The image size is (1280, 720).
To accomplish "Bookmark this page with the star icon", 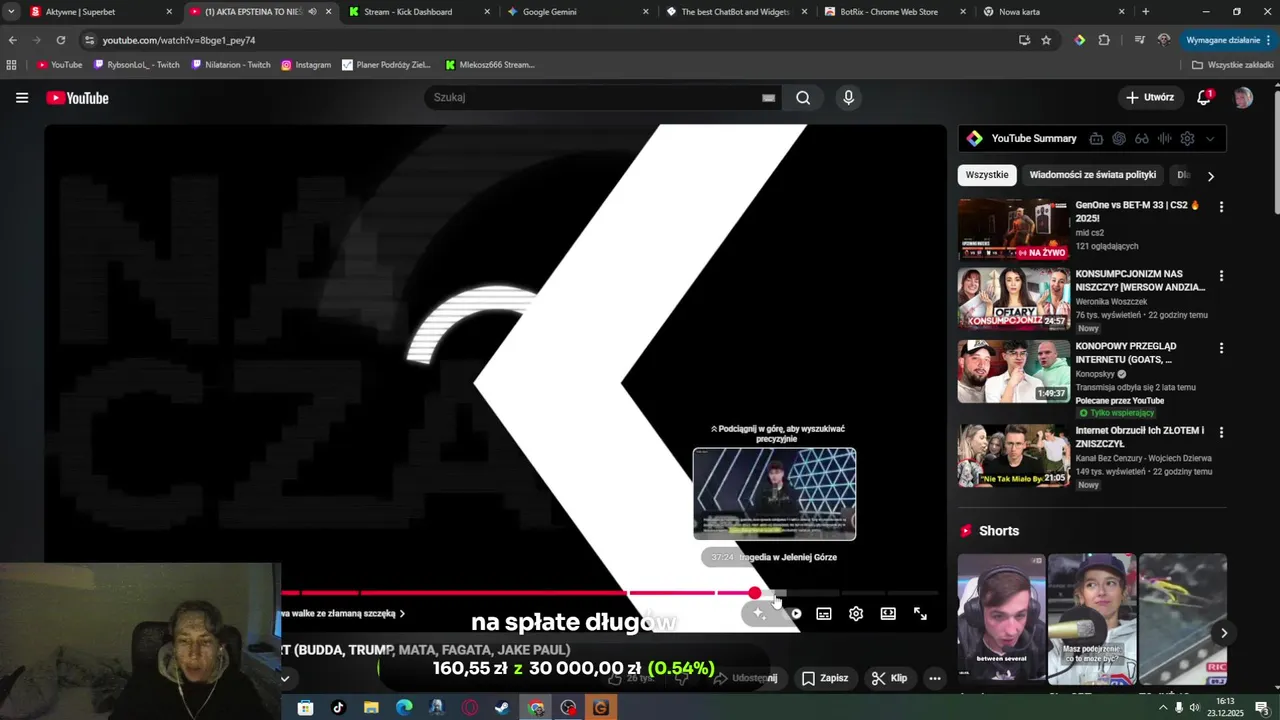I will (1046, 40).
